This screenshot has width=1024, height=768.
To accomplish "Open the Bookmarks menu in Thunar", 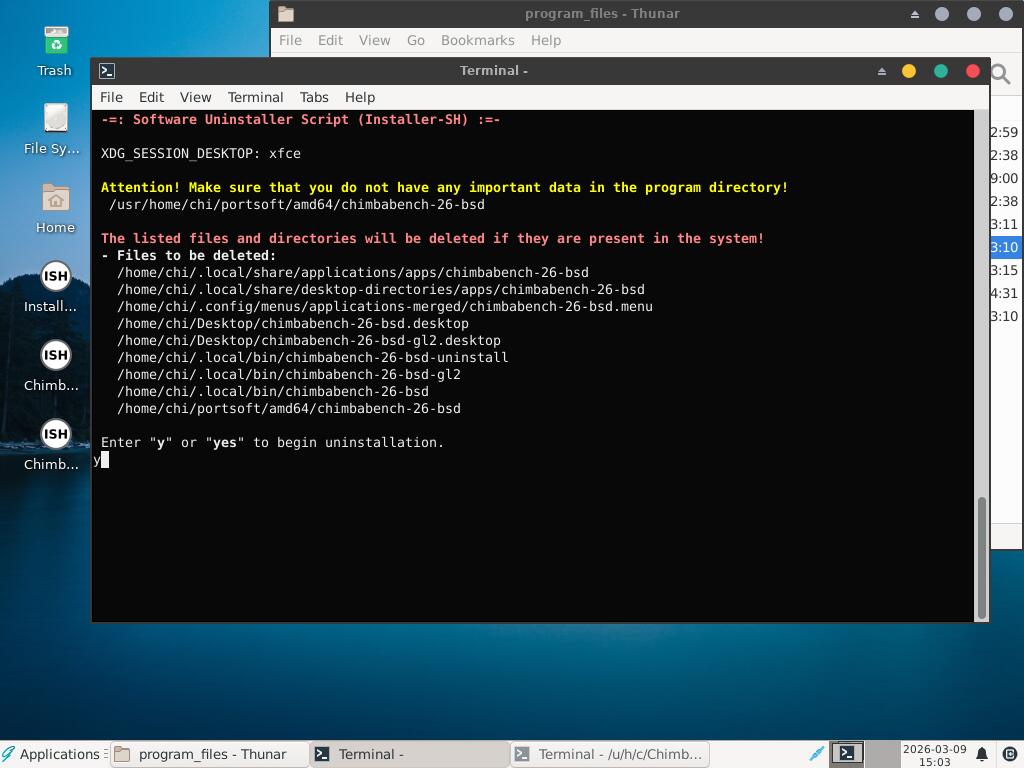I will coord(477,40).
